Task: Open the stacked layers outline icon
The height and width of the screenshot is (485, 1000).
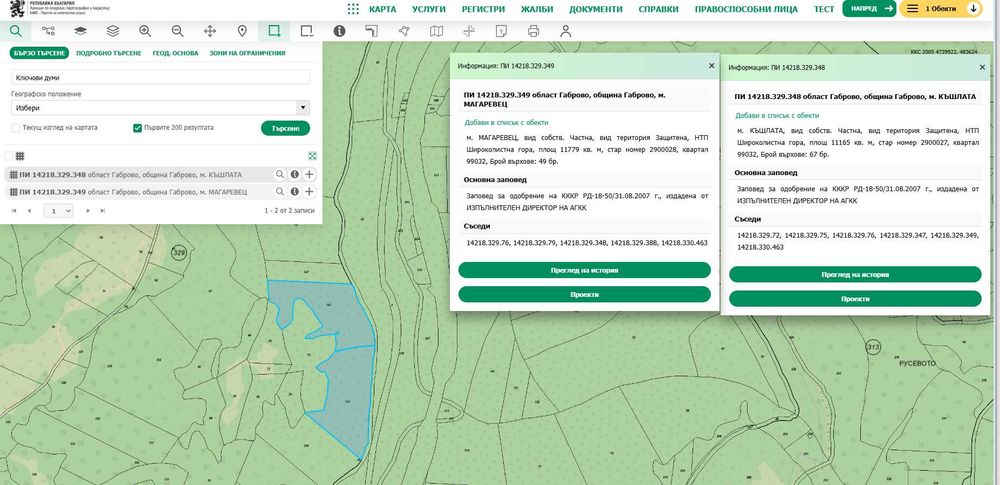Action: (x=113, y=31)
